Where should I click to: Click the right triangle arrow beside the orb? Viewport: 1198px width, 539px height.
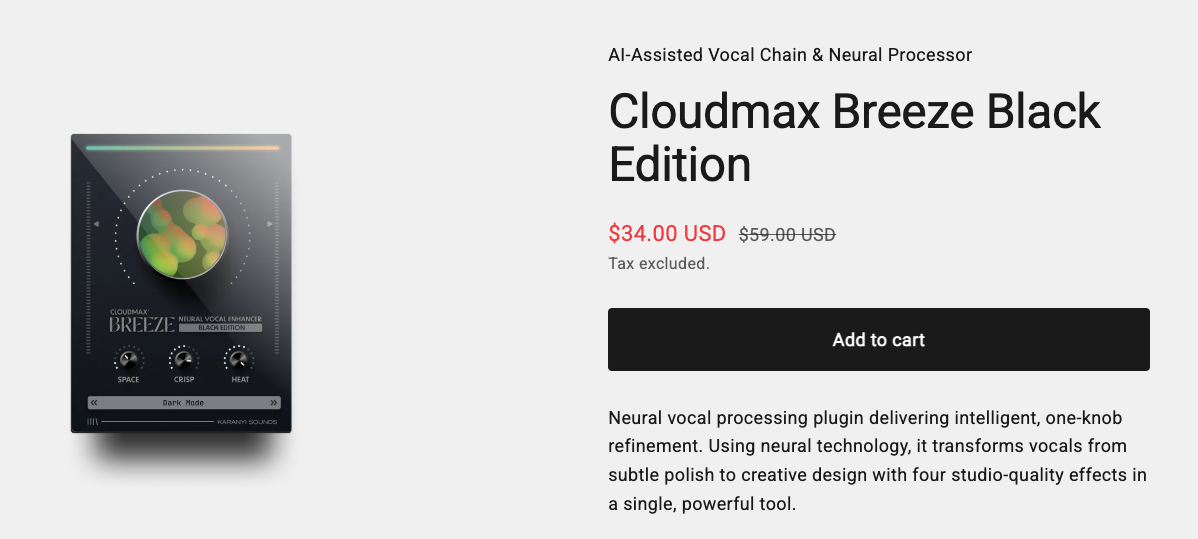[x=270, y=224]
